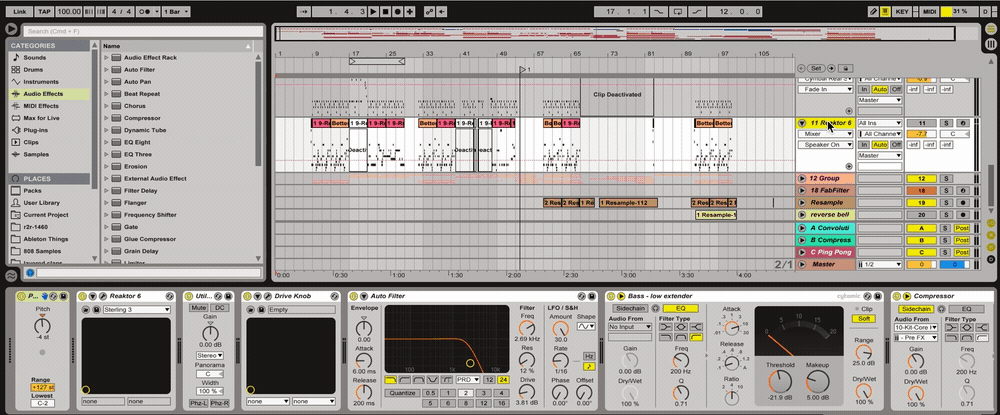The image size is (1000, 415).
Task: Open the Speaker On parameter dropdown
Action: (826, 145)
